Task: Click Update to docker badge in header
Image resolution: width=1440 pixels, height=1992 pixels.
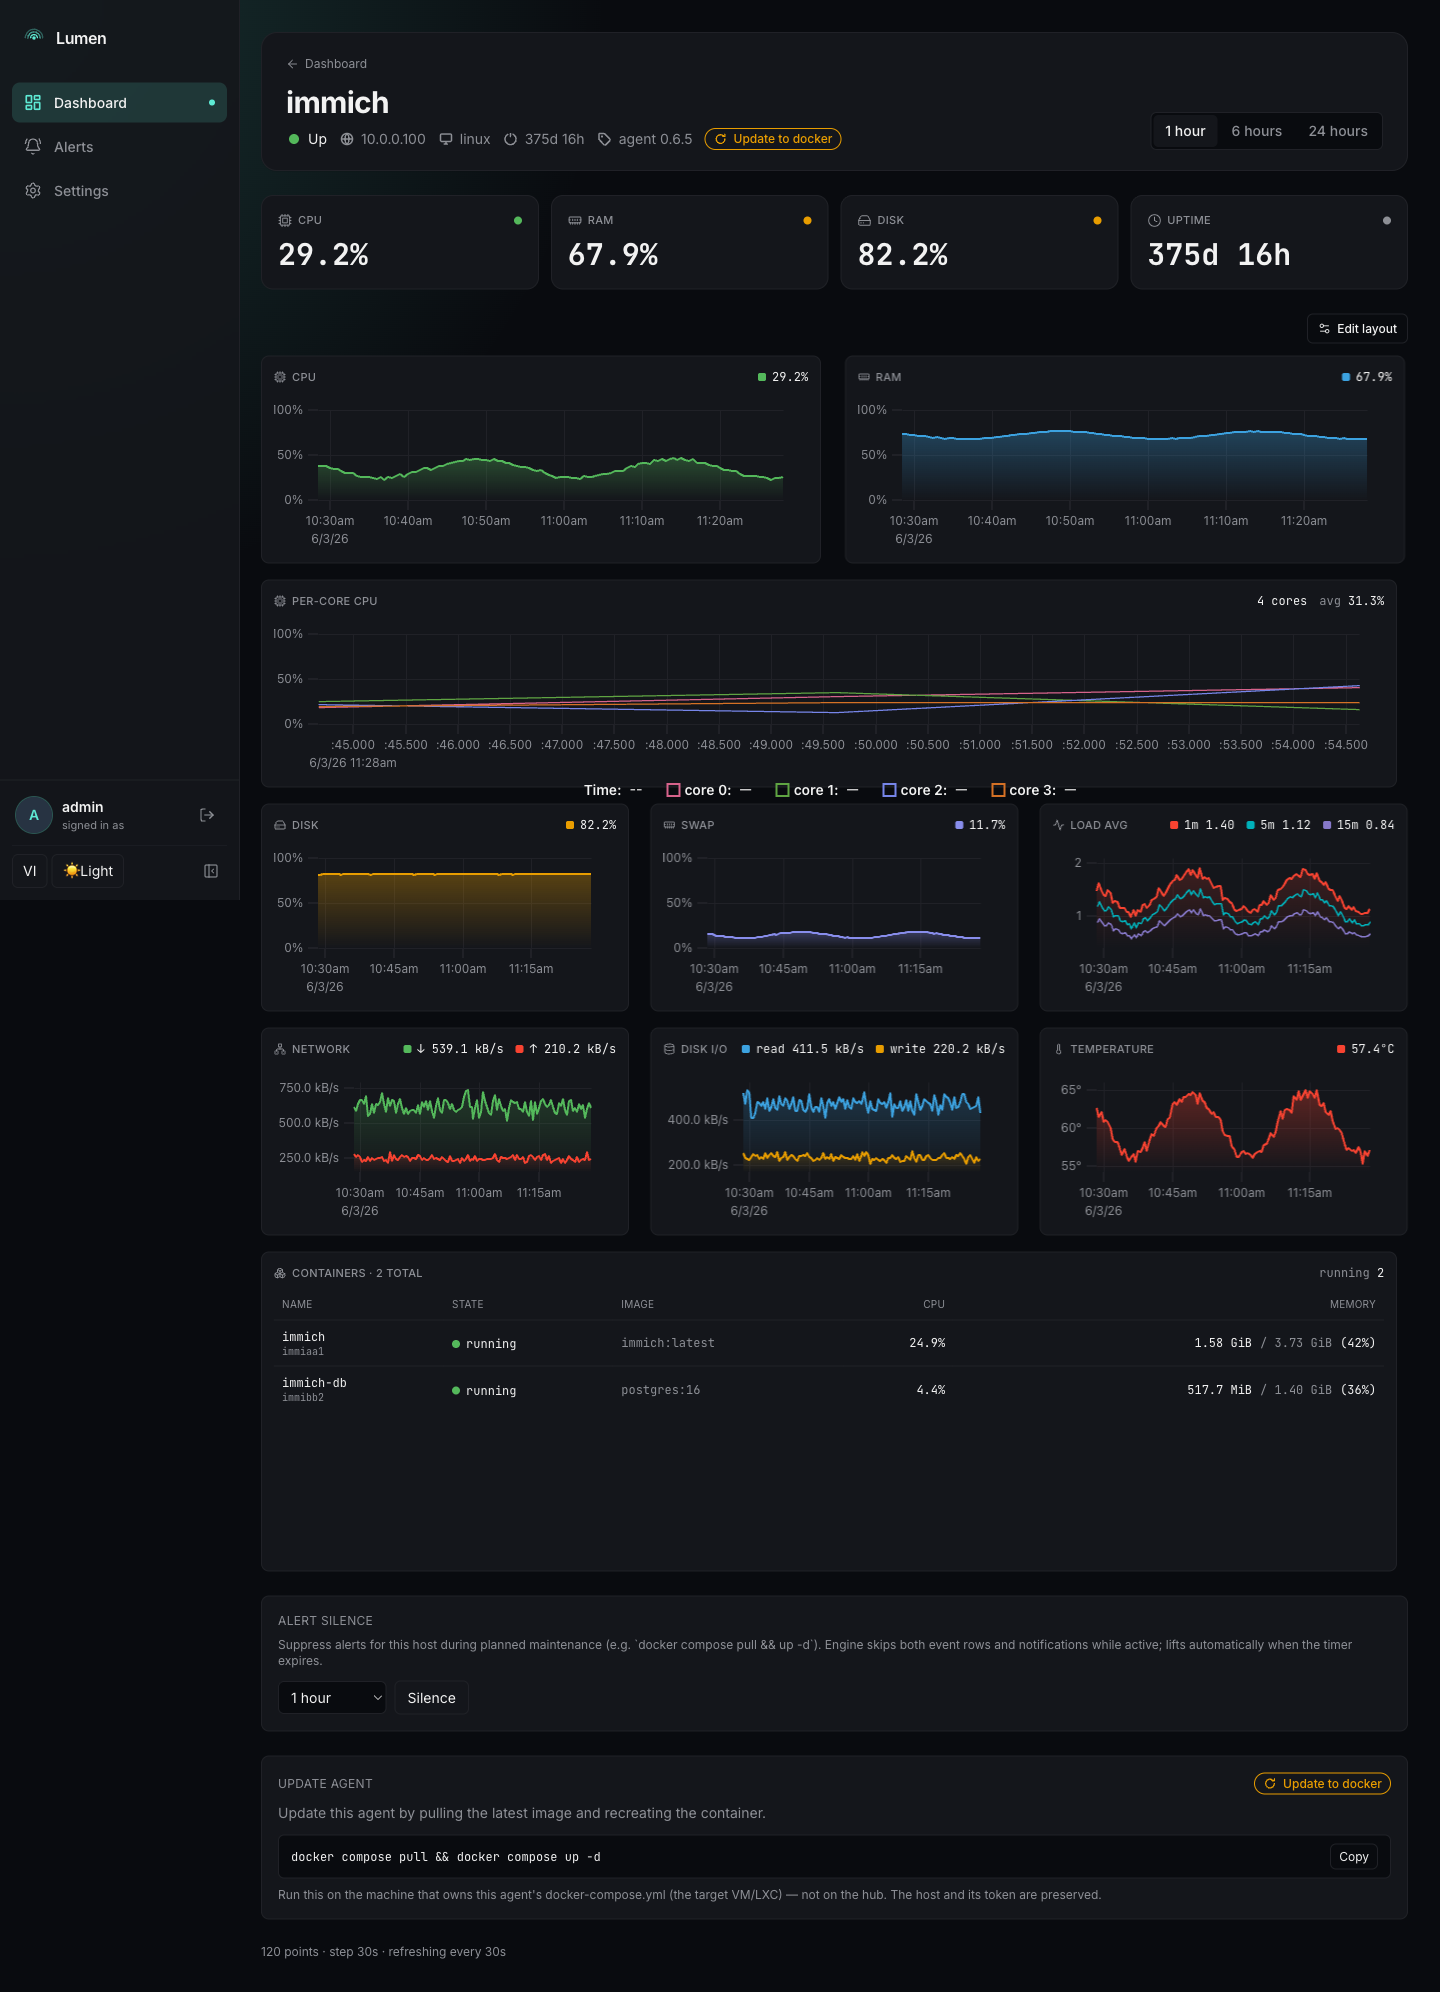Action: click(773, 139)
